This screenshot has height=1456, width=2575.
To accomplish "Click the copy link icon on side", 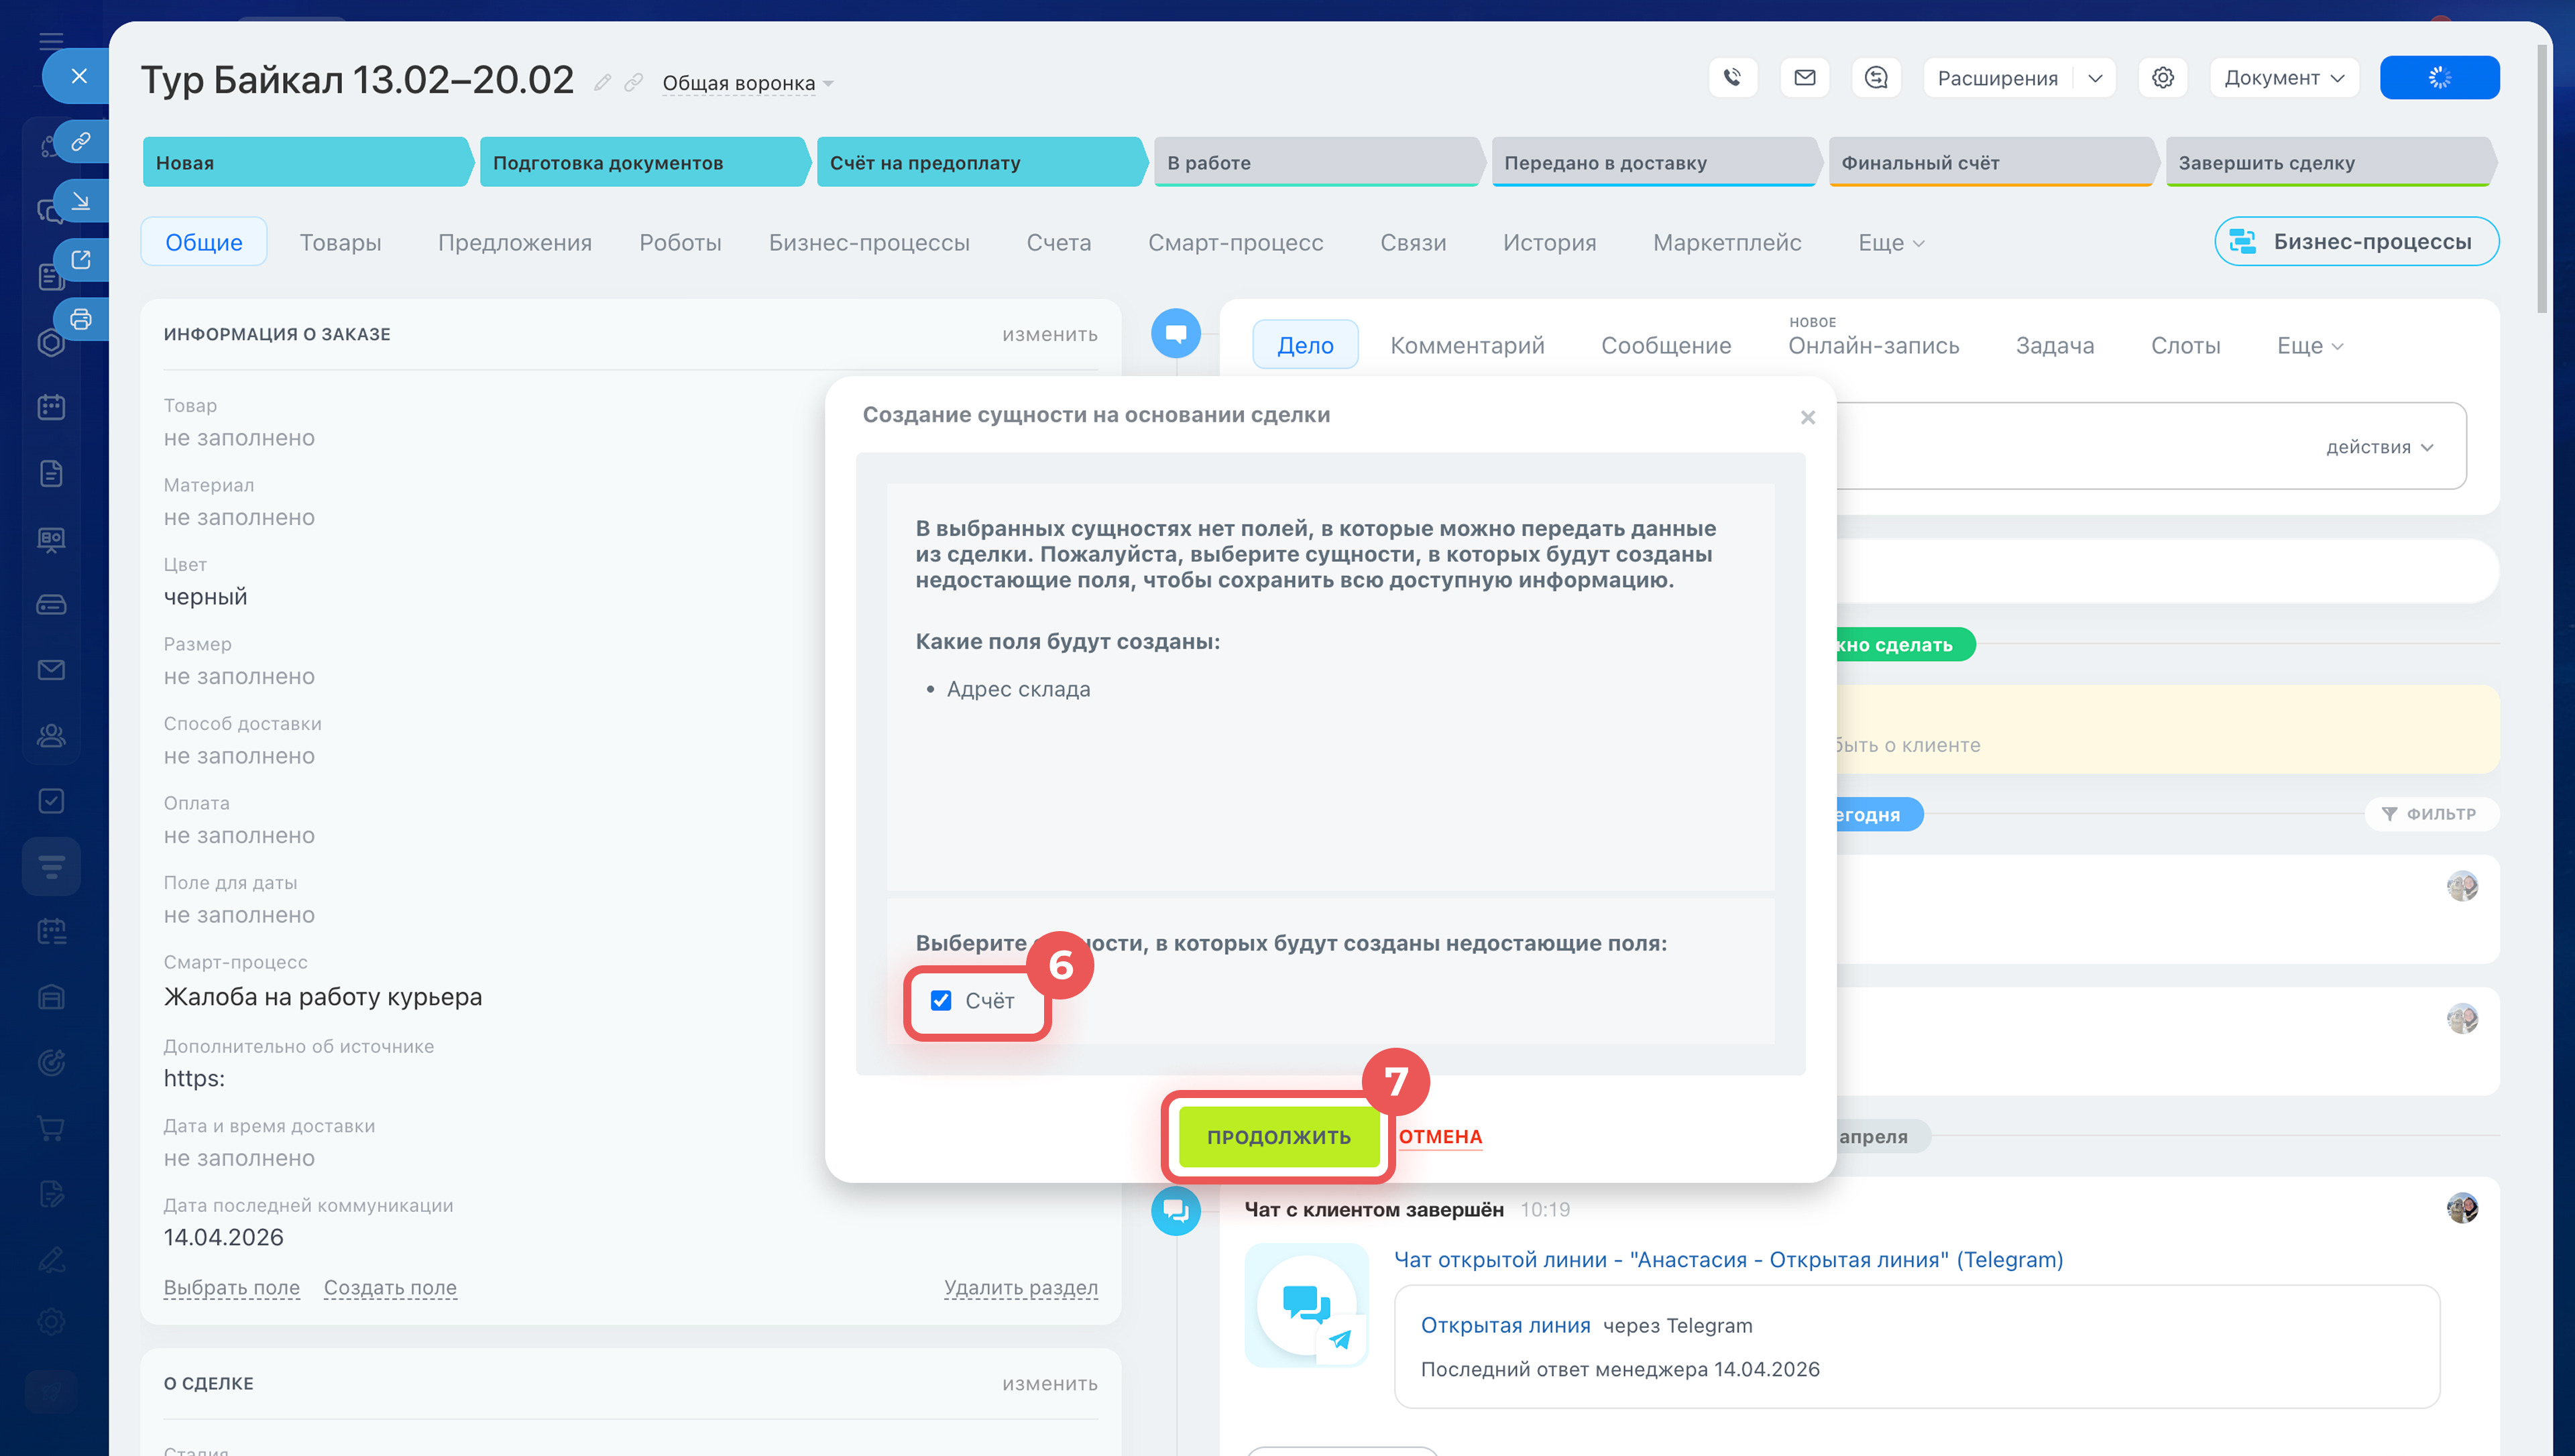I will tap(81, 141).
